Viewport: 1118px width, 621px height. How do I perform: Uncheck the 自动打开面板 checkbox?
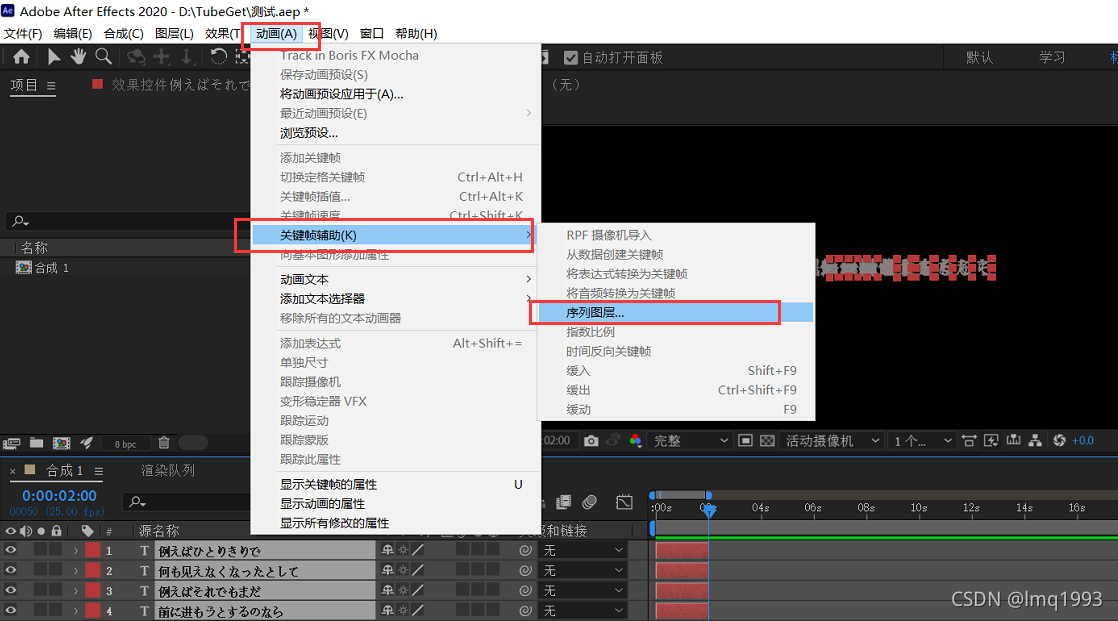(572, 57)
